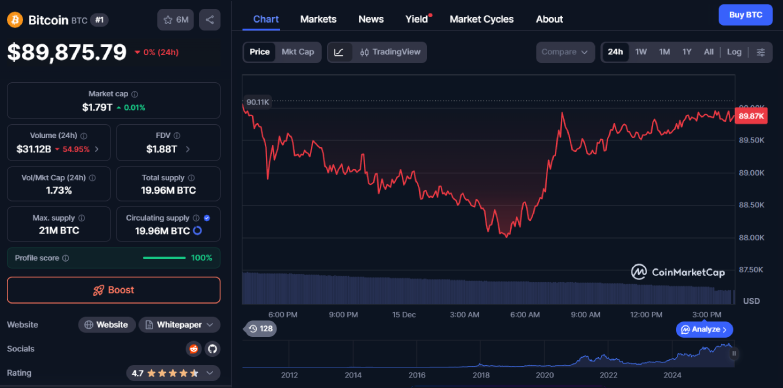Click the #1 rank badge
783x388 pixels.
pos(99,20)
